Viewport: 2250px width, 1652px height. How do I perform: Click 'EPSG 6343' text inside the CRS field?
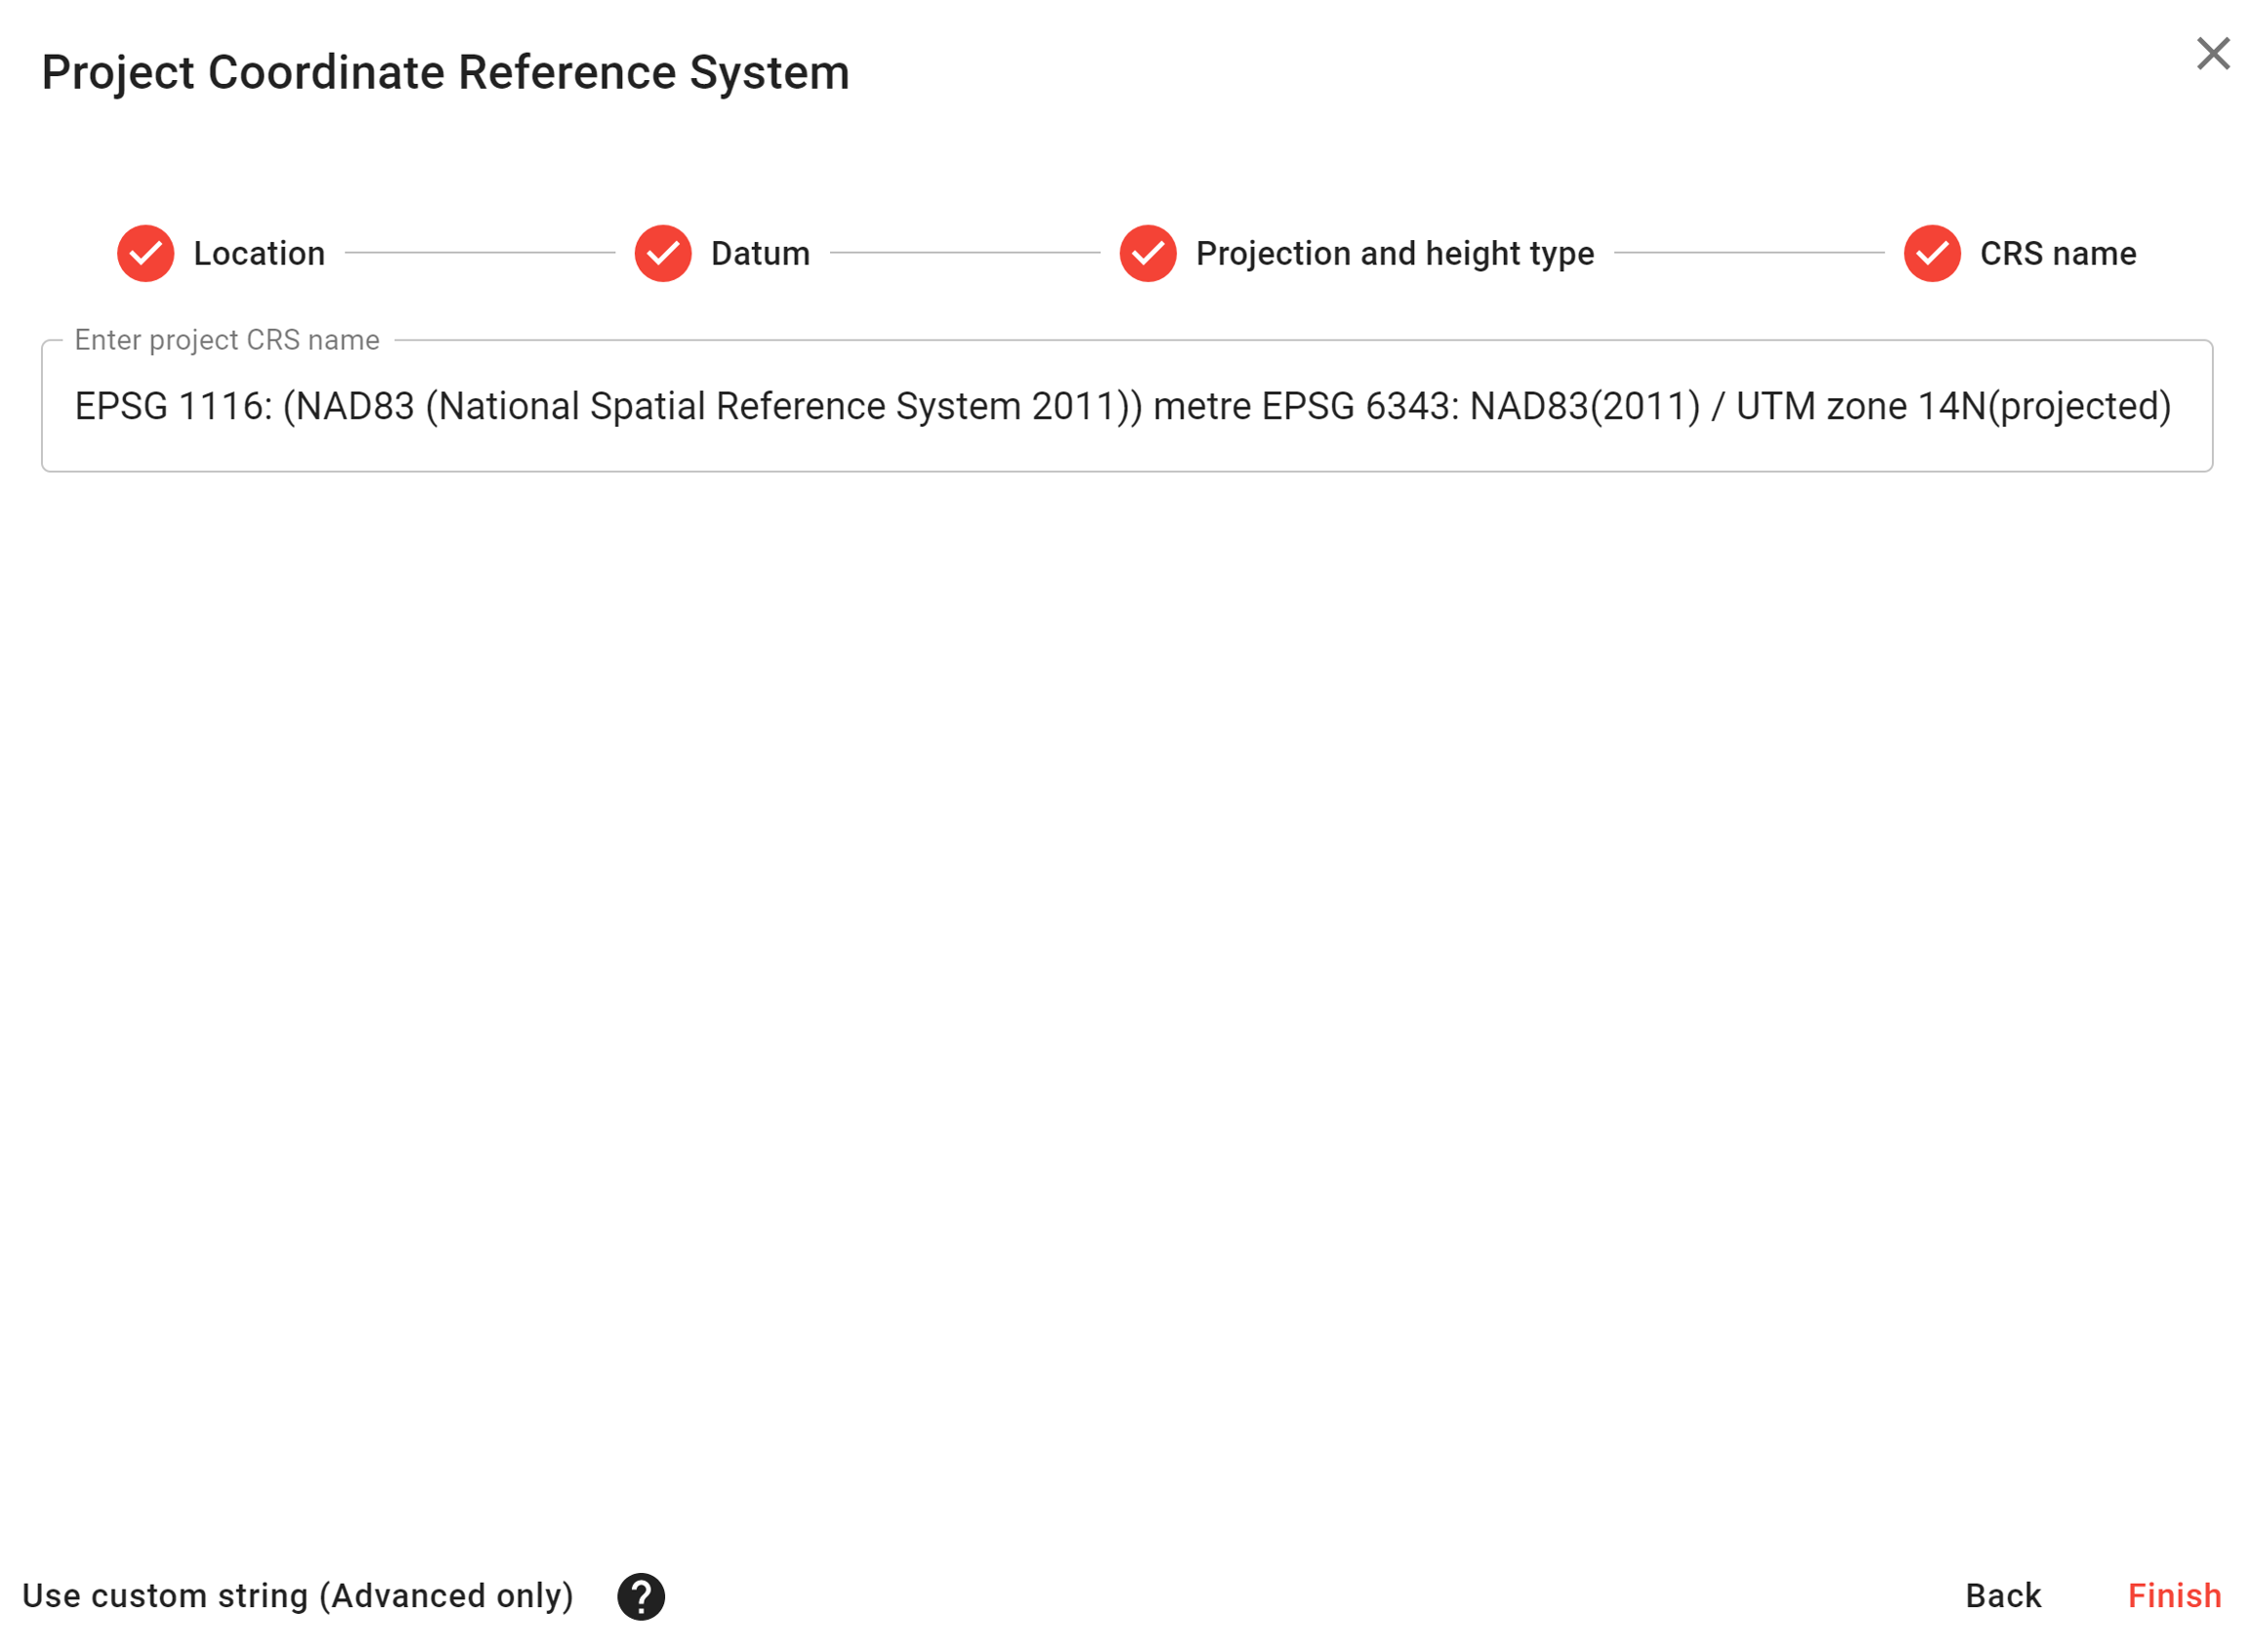(x=1358, y=407)
